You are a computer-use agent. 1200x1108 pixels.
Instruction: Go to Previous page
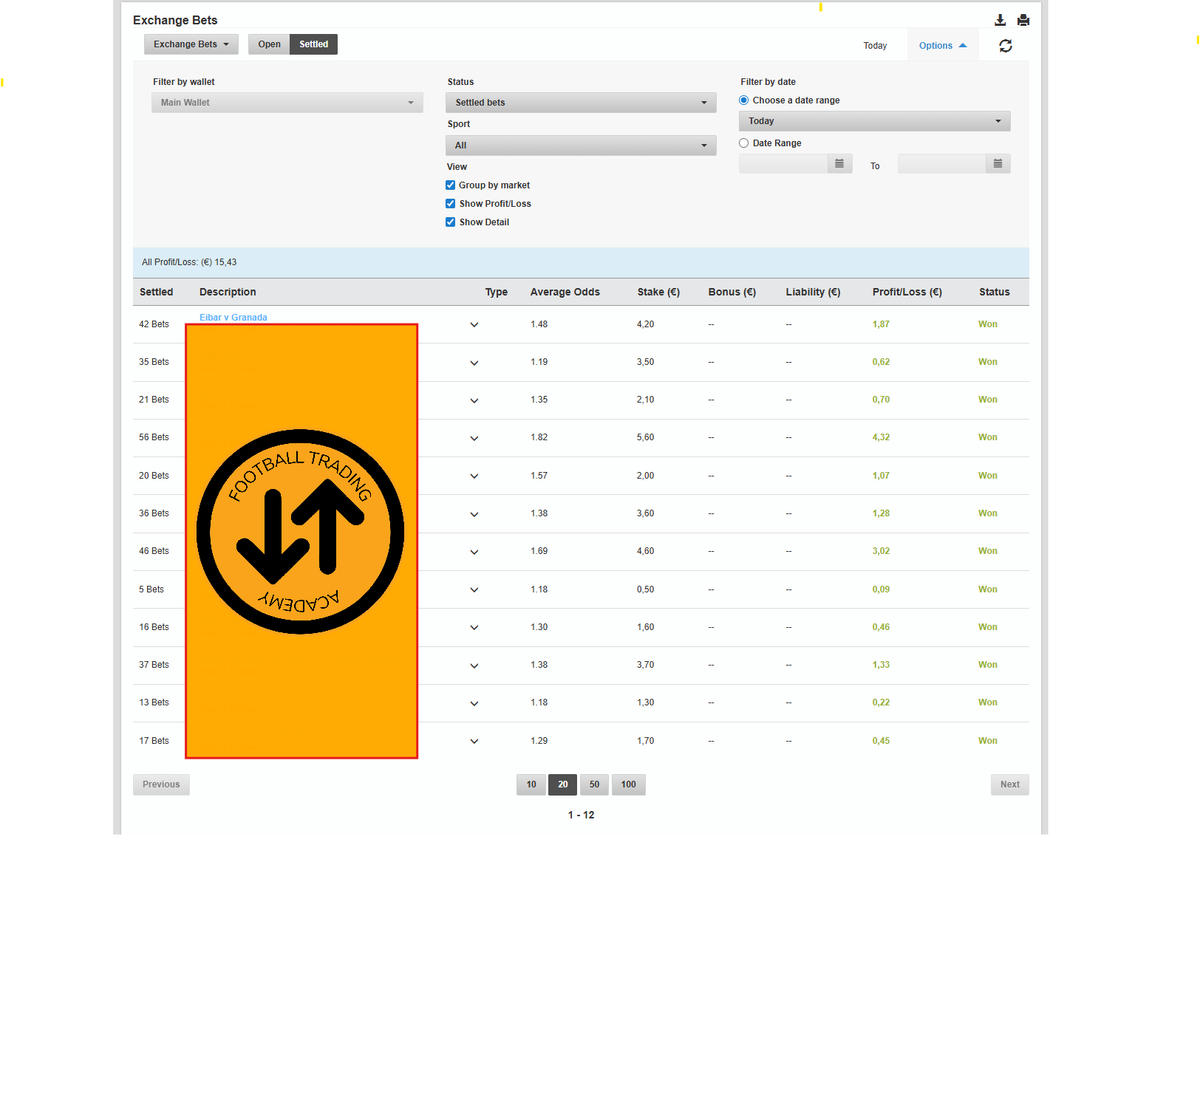coord(161,785)
